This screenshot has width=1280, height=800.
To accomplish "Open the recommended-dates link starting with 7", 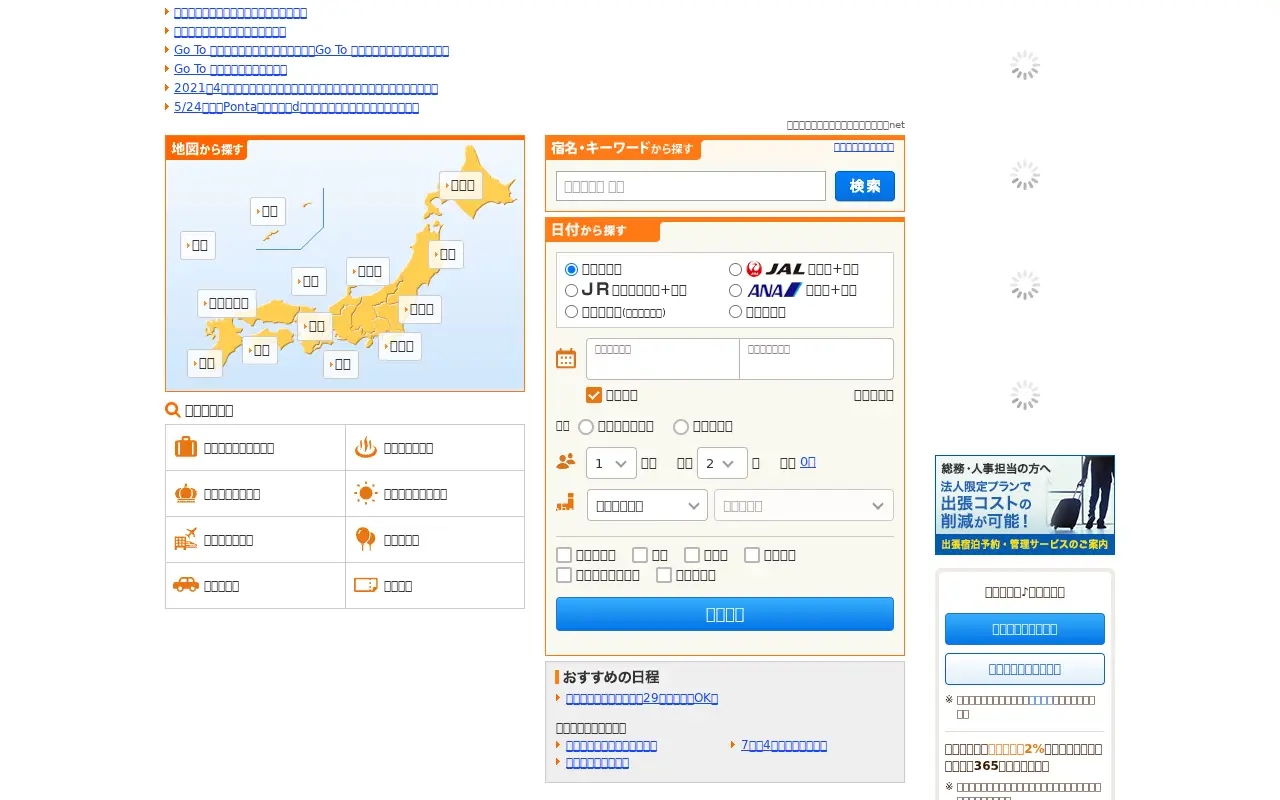I will (784, 745).
